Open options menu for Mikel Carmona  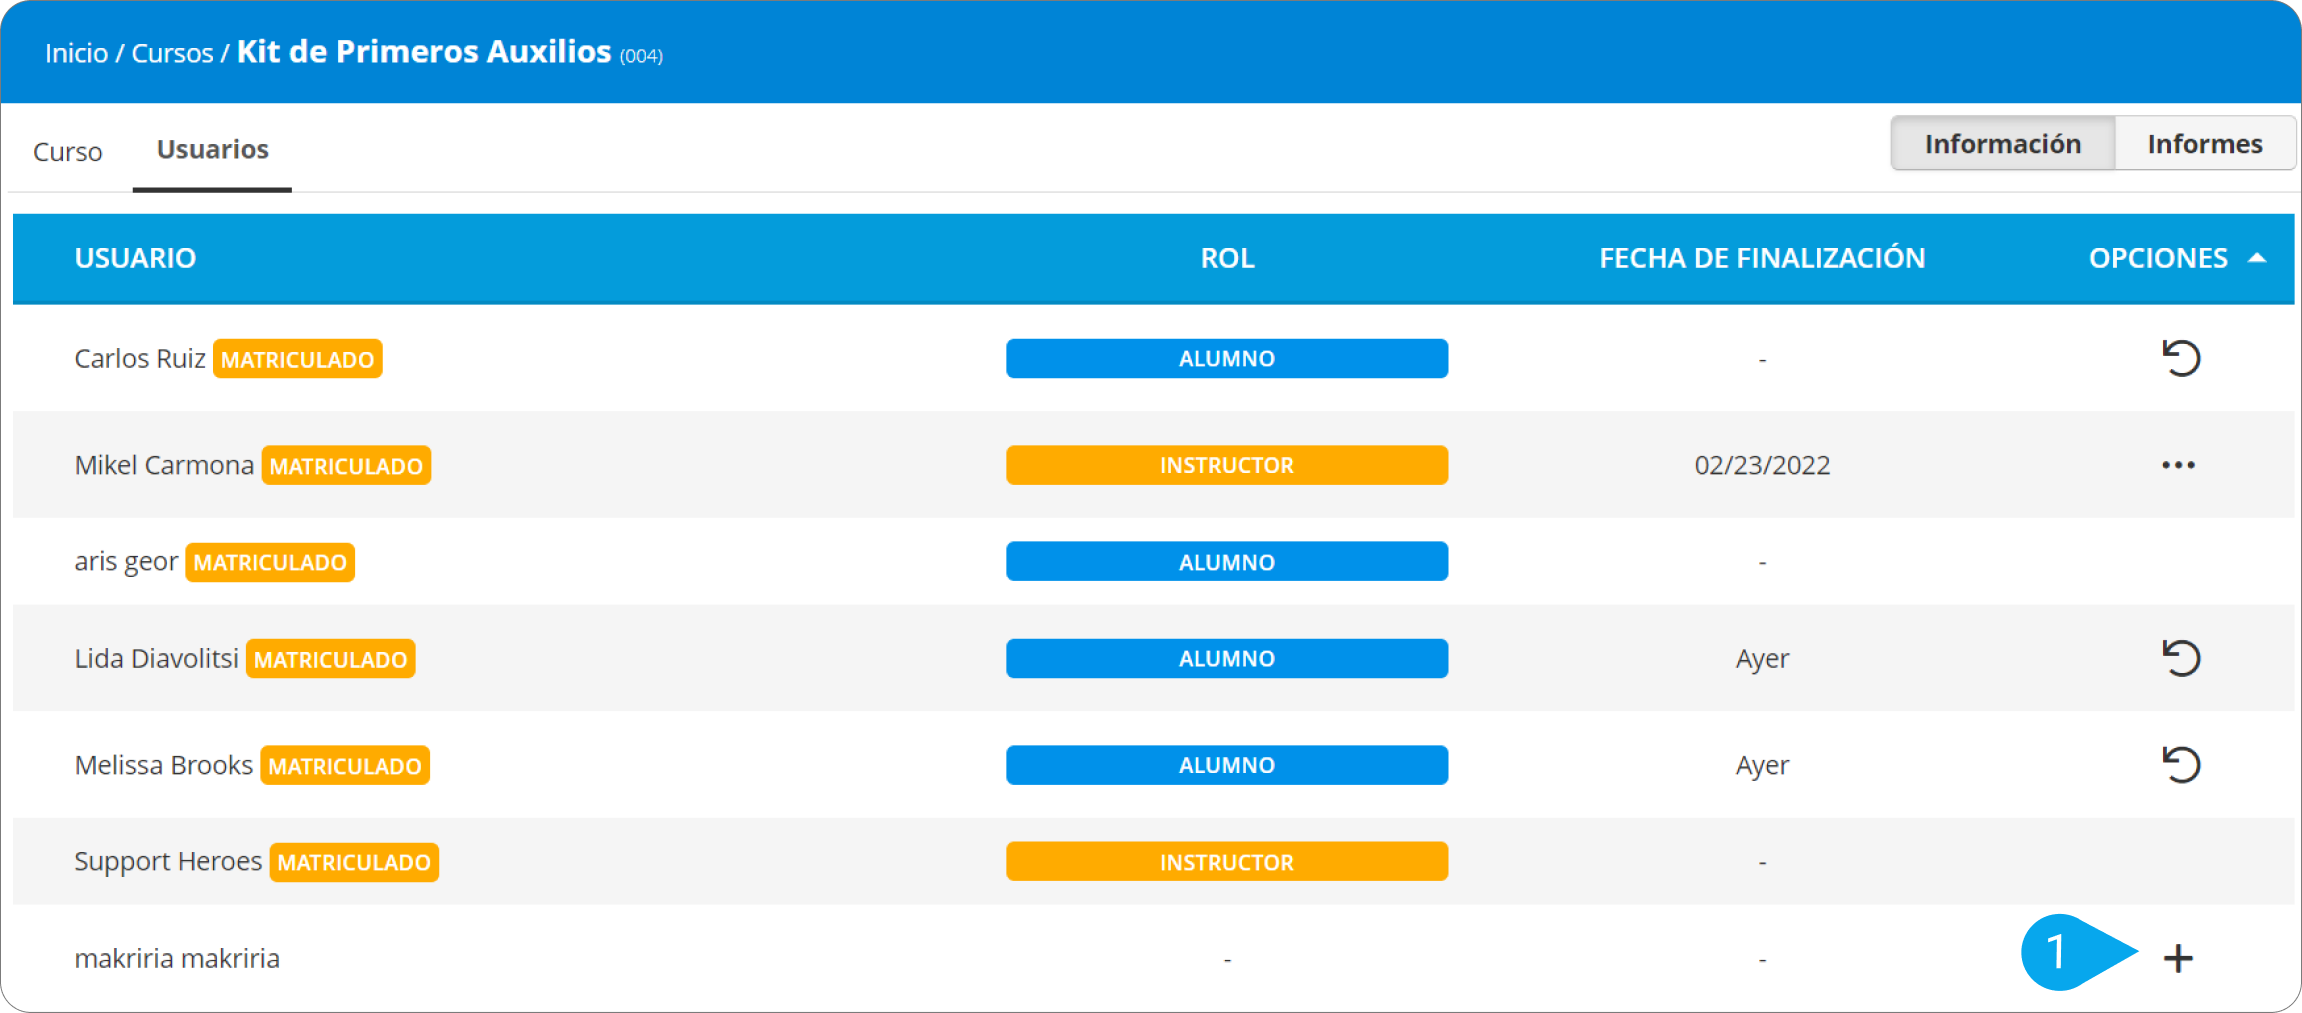click(x=2178, y=465)
